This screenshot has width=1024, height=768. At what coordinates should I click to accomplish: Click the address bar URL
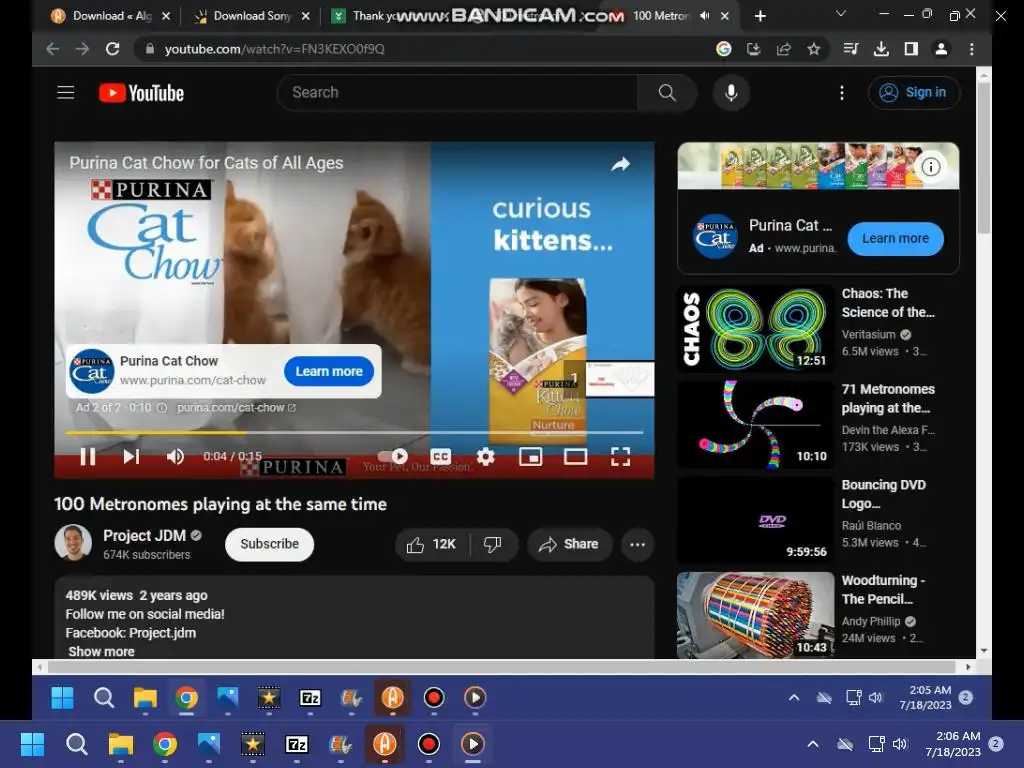(274, 49)
